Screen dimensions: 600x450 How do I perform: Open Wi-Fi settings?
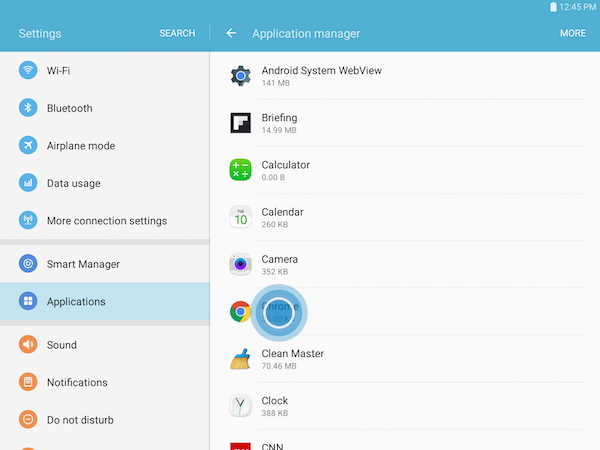(x=105, y=70)
